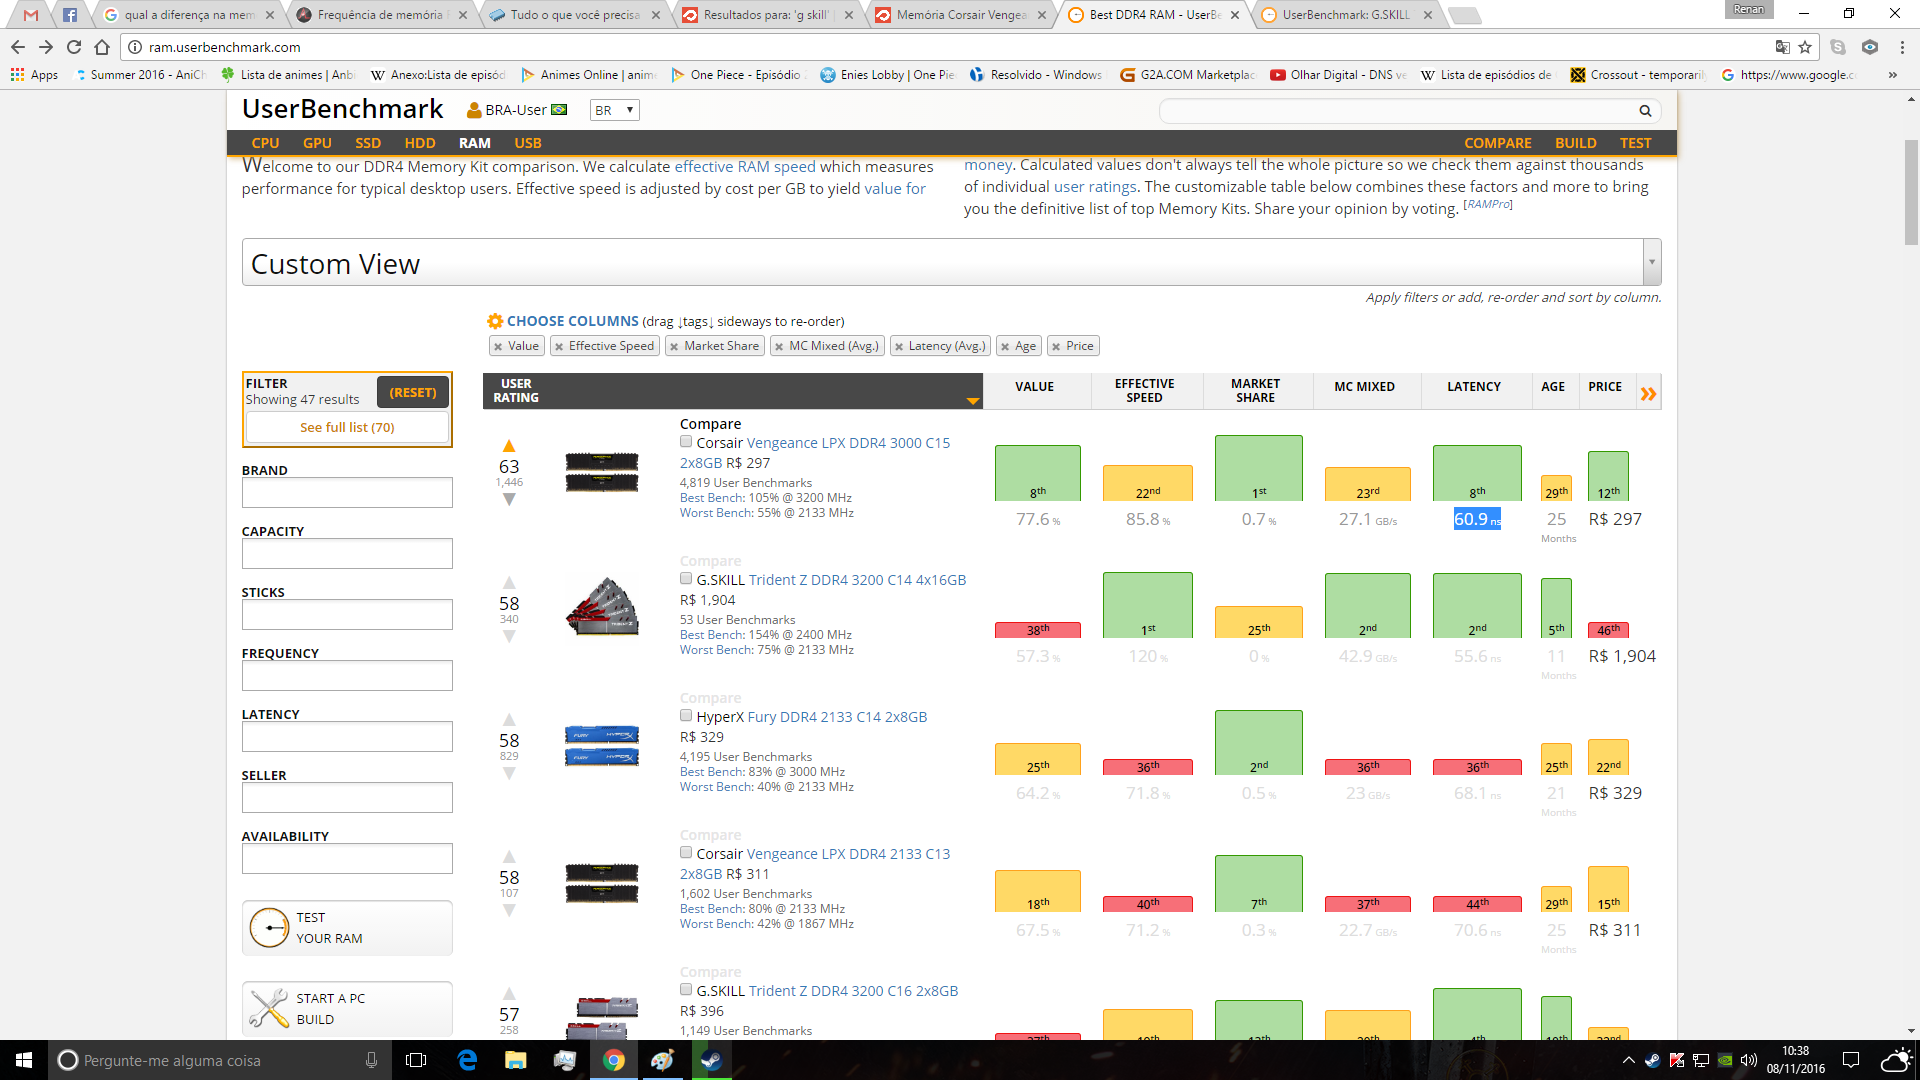The image size is (1920, 1080).
Task: Check compare box for Corsair Vengeance LPX 3000 C15
Action: pos(686,442)
